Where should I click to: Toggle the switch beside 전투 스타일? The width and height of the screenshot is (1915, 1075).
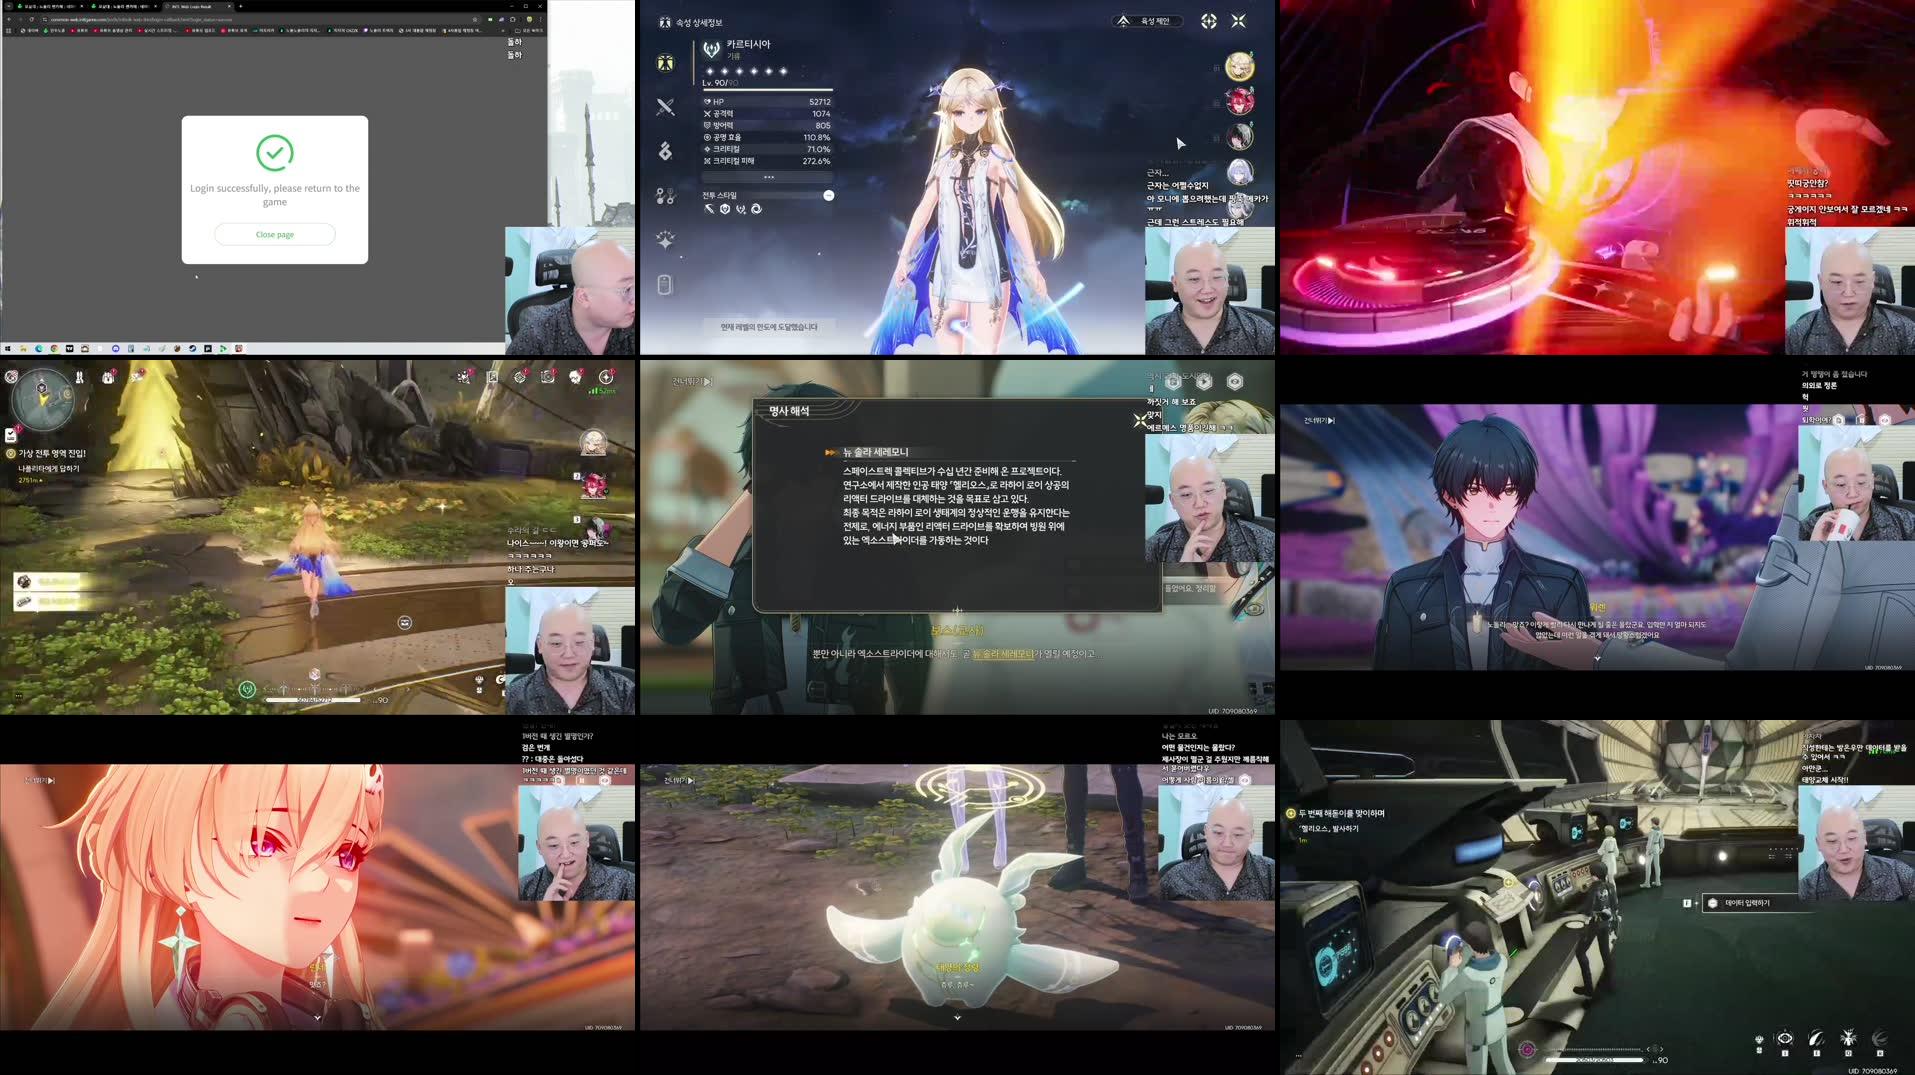[829, 197]
